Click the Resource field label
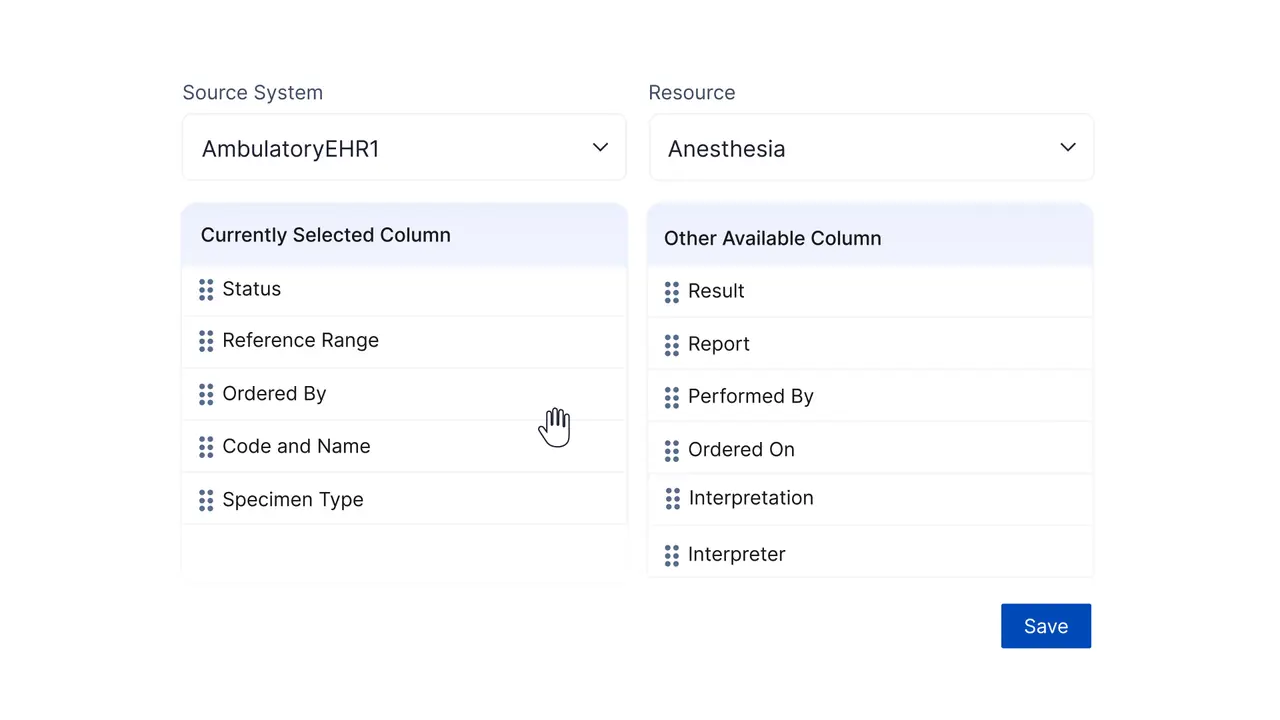The image size is (1280, 720). coord(692,92)
